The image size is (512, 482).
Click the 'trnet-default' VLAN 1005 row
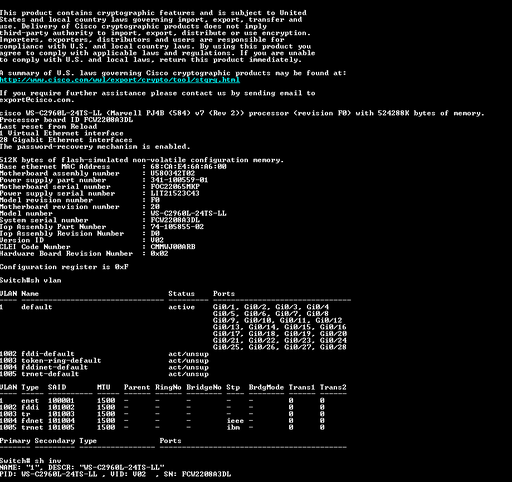coord(104,374)
